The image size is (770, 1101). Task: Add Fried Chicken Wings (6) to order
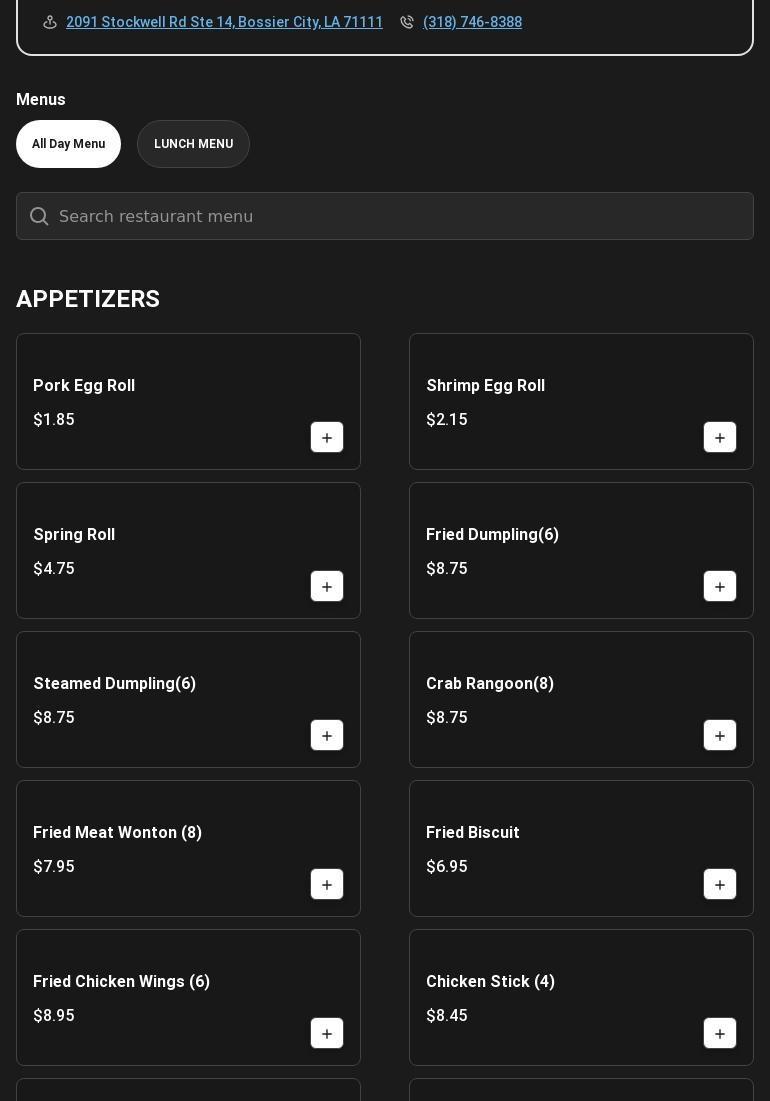(327, 1034)
